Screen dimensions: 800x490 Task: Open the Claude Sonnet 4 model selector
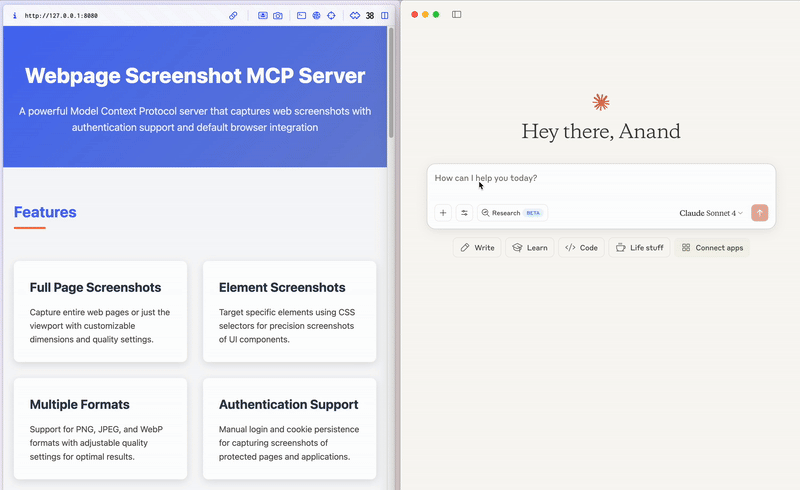[x=711, y=213]
